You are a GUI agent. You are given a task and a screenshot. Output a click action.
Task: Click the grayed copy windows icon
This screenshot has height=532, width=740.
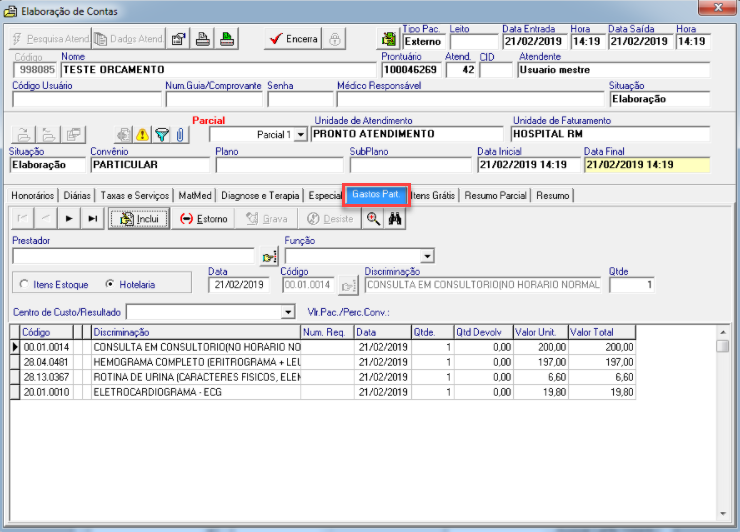pos(73,135)
